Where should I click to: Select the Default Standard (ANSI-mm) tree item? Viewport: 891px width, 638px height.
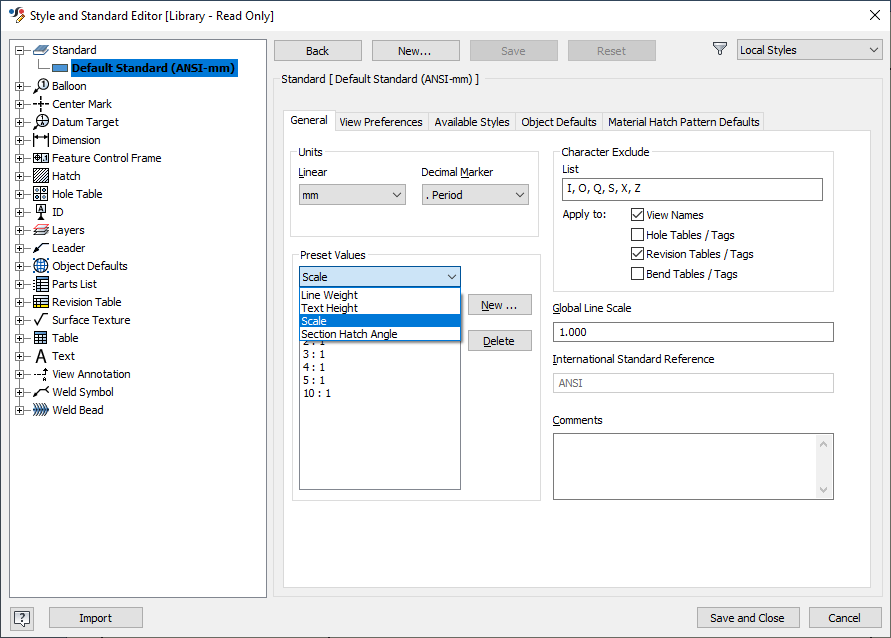point(153,68)
